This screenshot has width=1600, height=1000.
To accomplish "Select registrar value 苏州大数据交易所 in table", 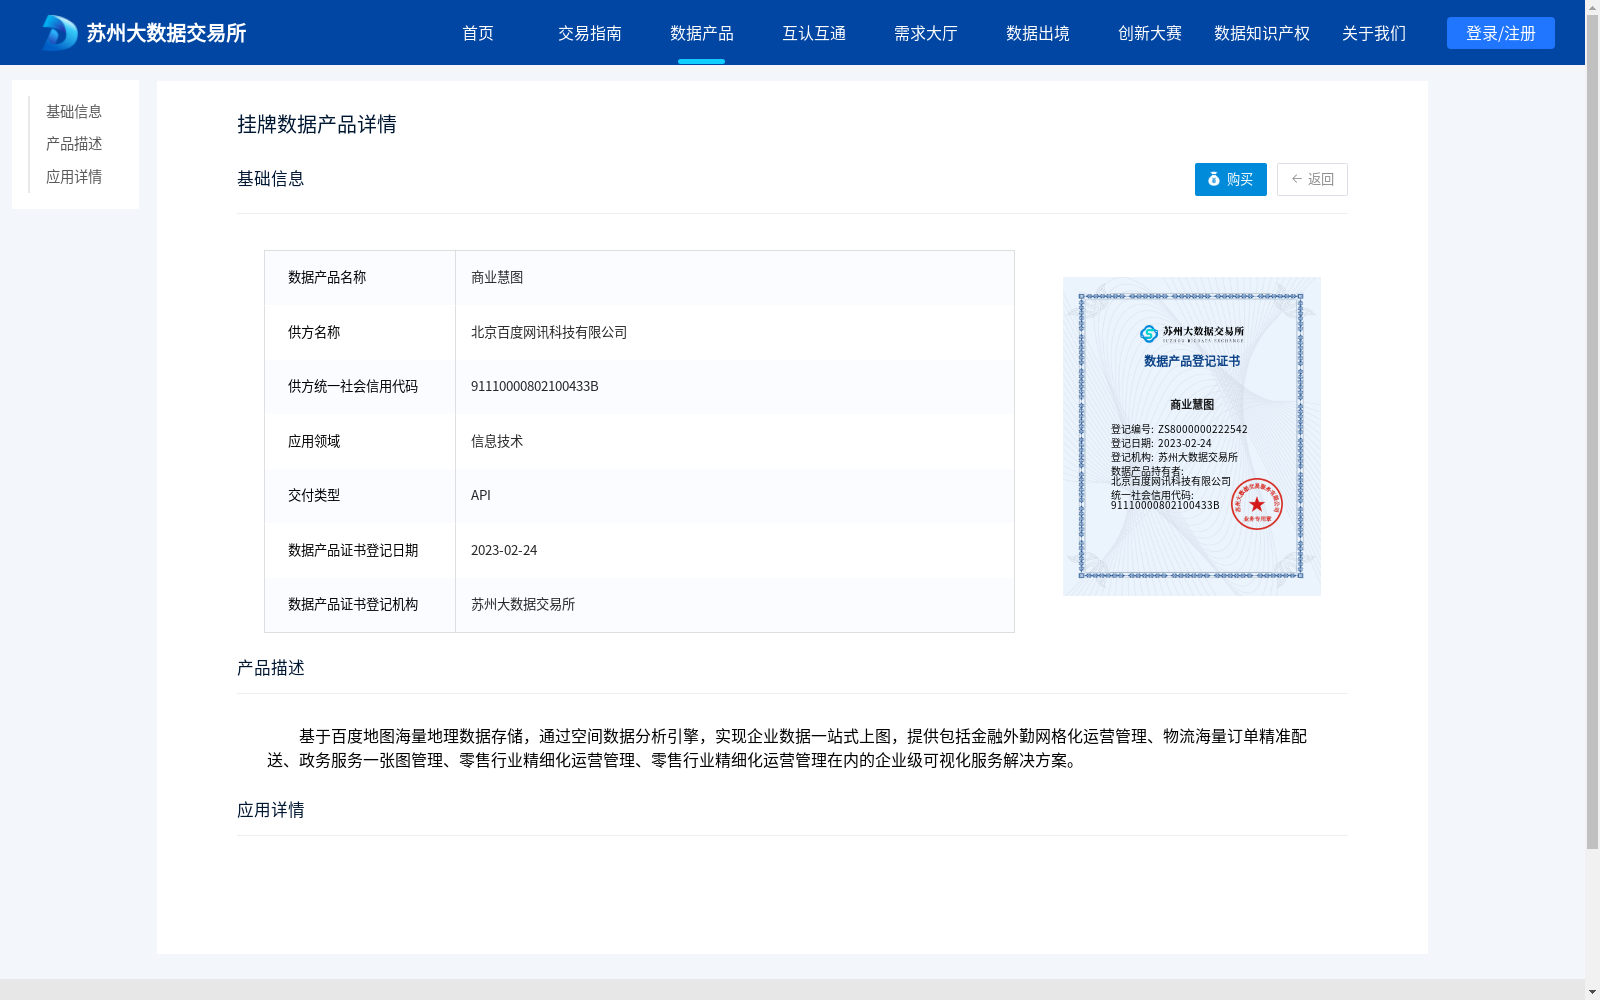I will [523, 604].
